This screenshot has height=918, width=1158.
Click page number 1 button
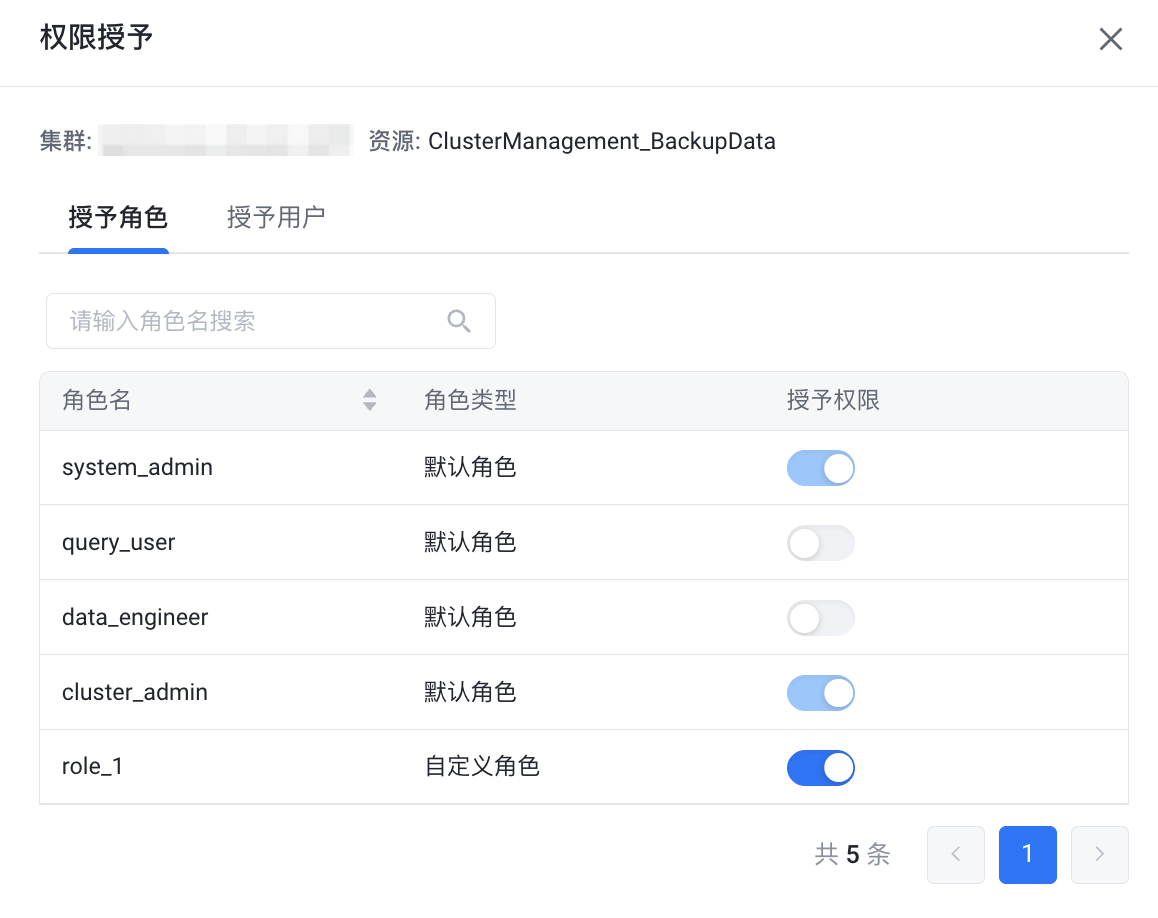click(1027, 854)
